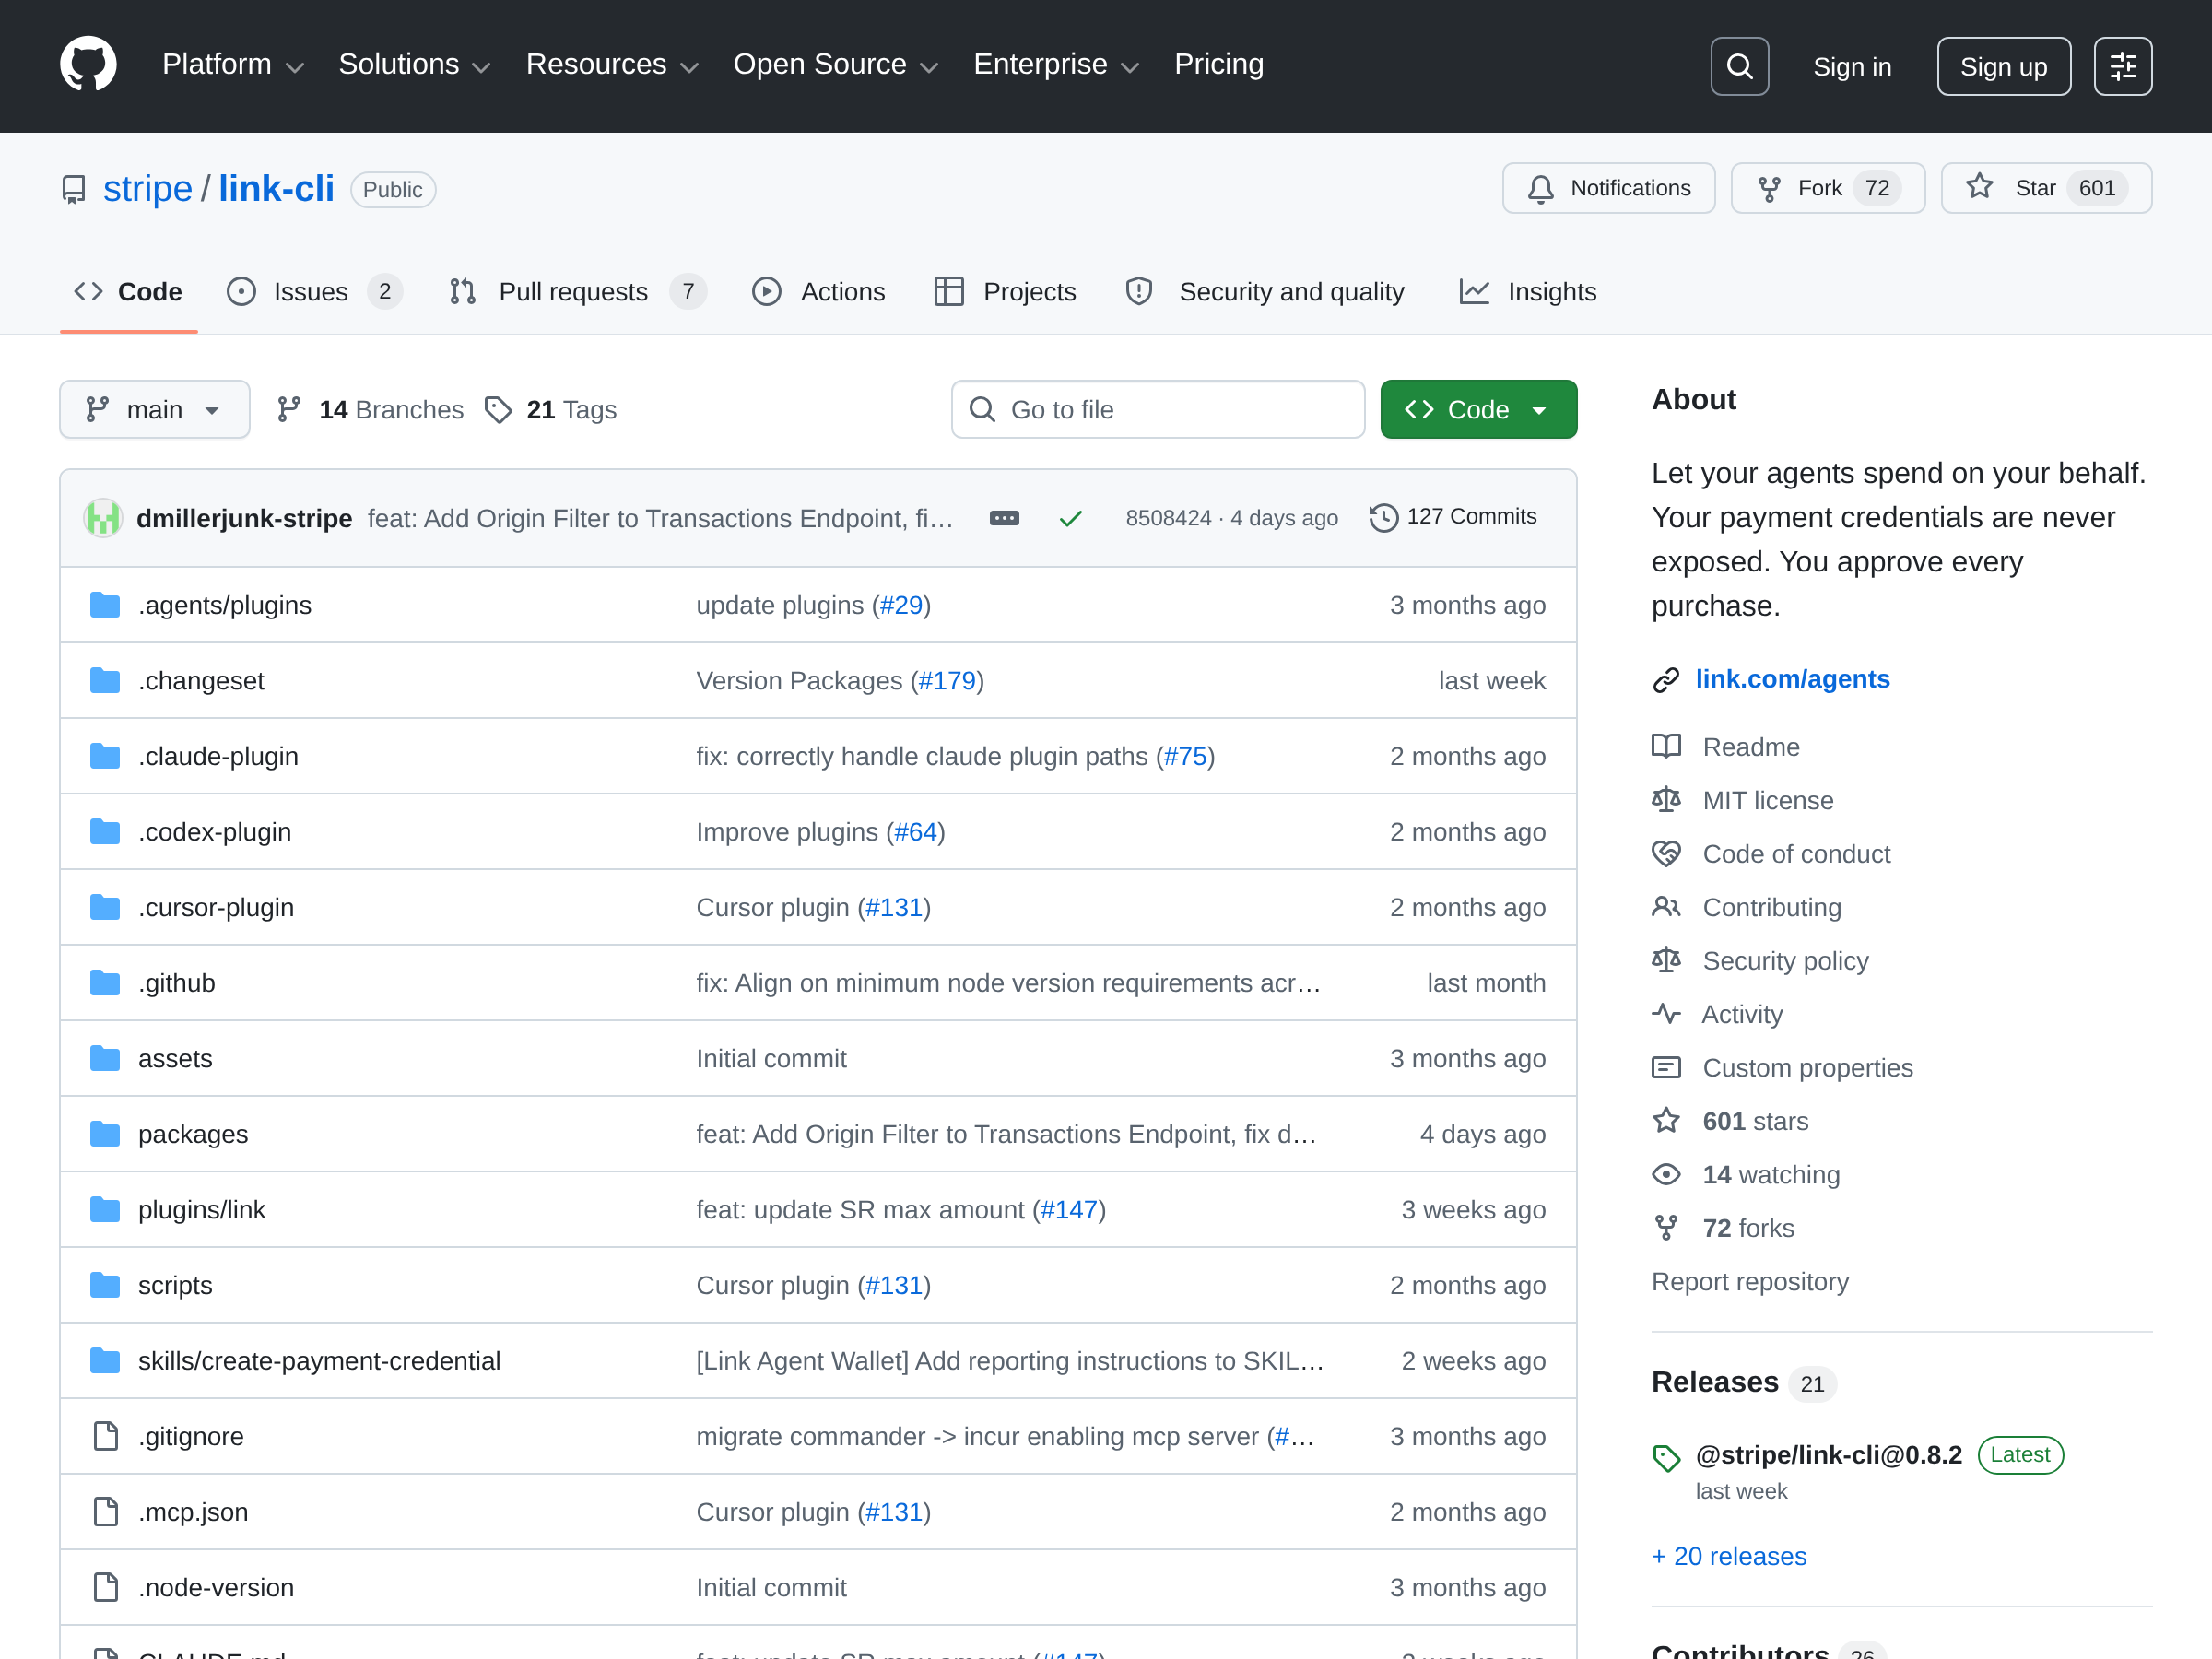Click the folder icon for packages
This screenshot has height=1659, width=2212.
pos(105,1134)
